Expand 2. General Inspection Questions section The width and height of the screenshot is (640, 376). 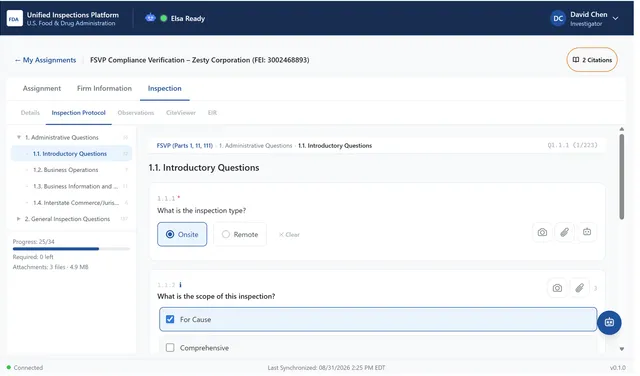pos(18,219)
